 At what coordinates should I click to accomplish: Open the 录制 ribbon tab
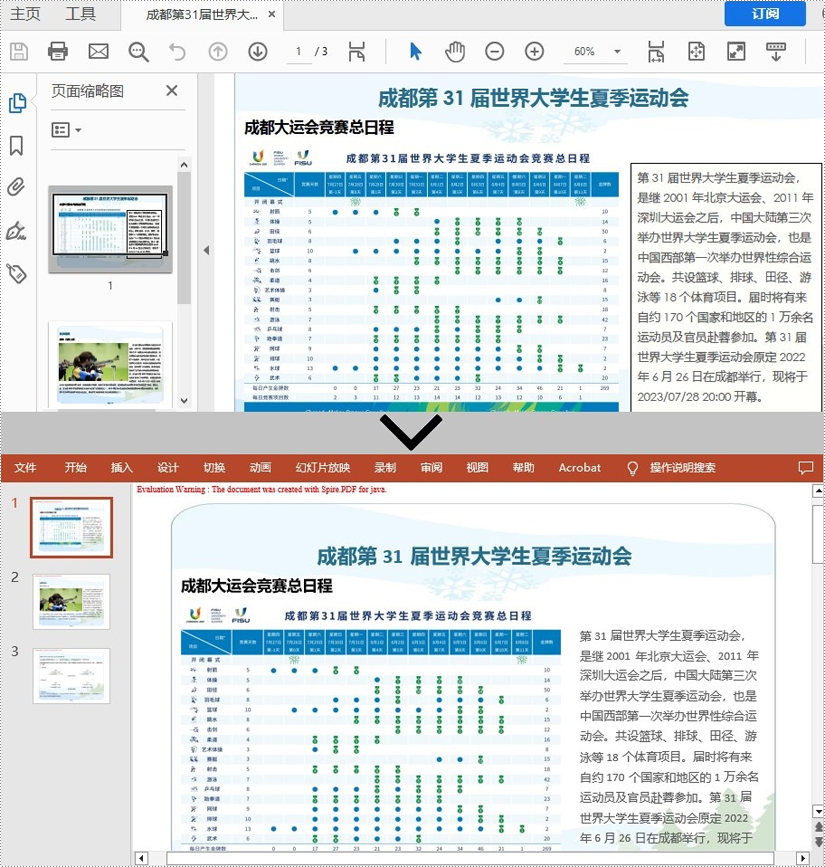[385, 468]
